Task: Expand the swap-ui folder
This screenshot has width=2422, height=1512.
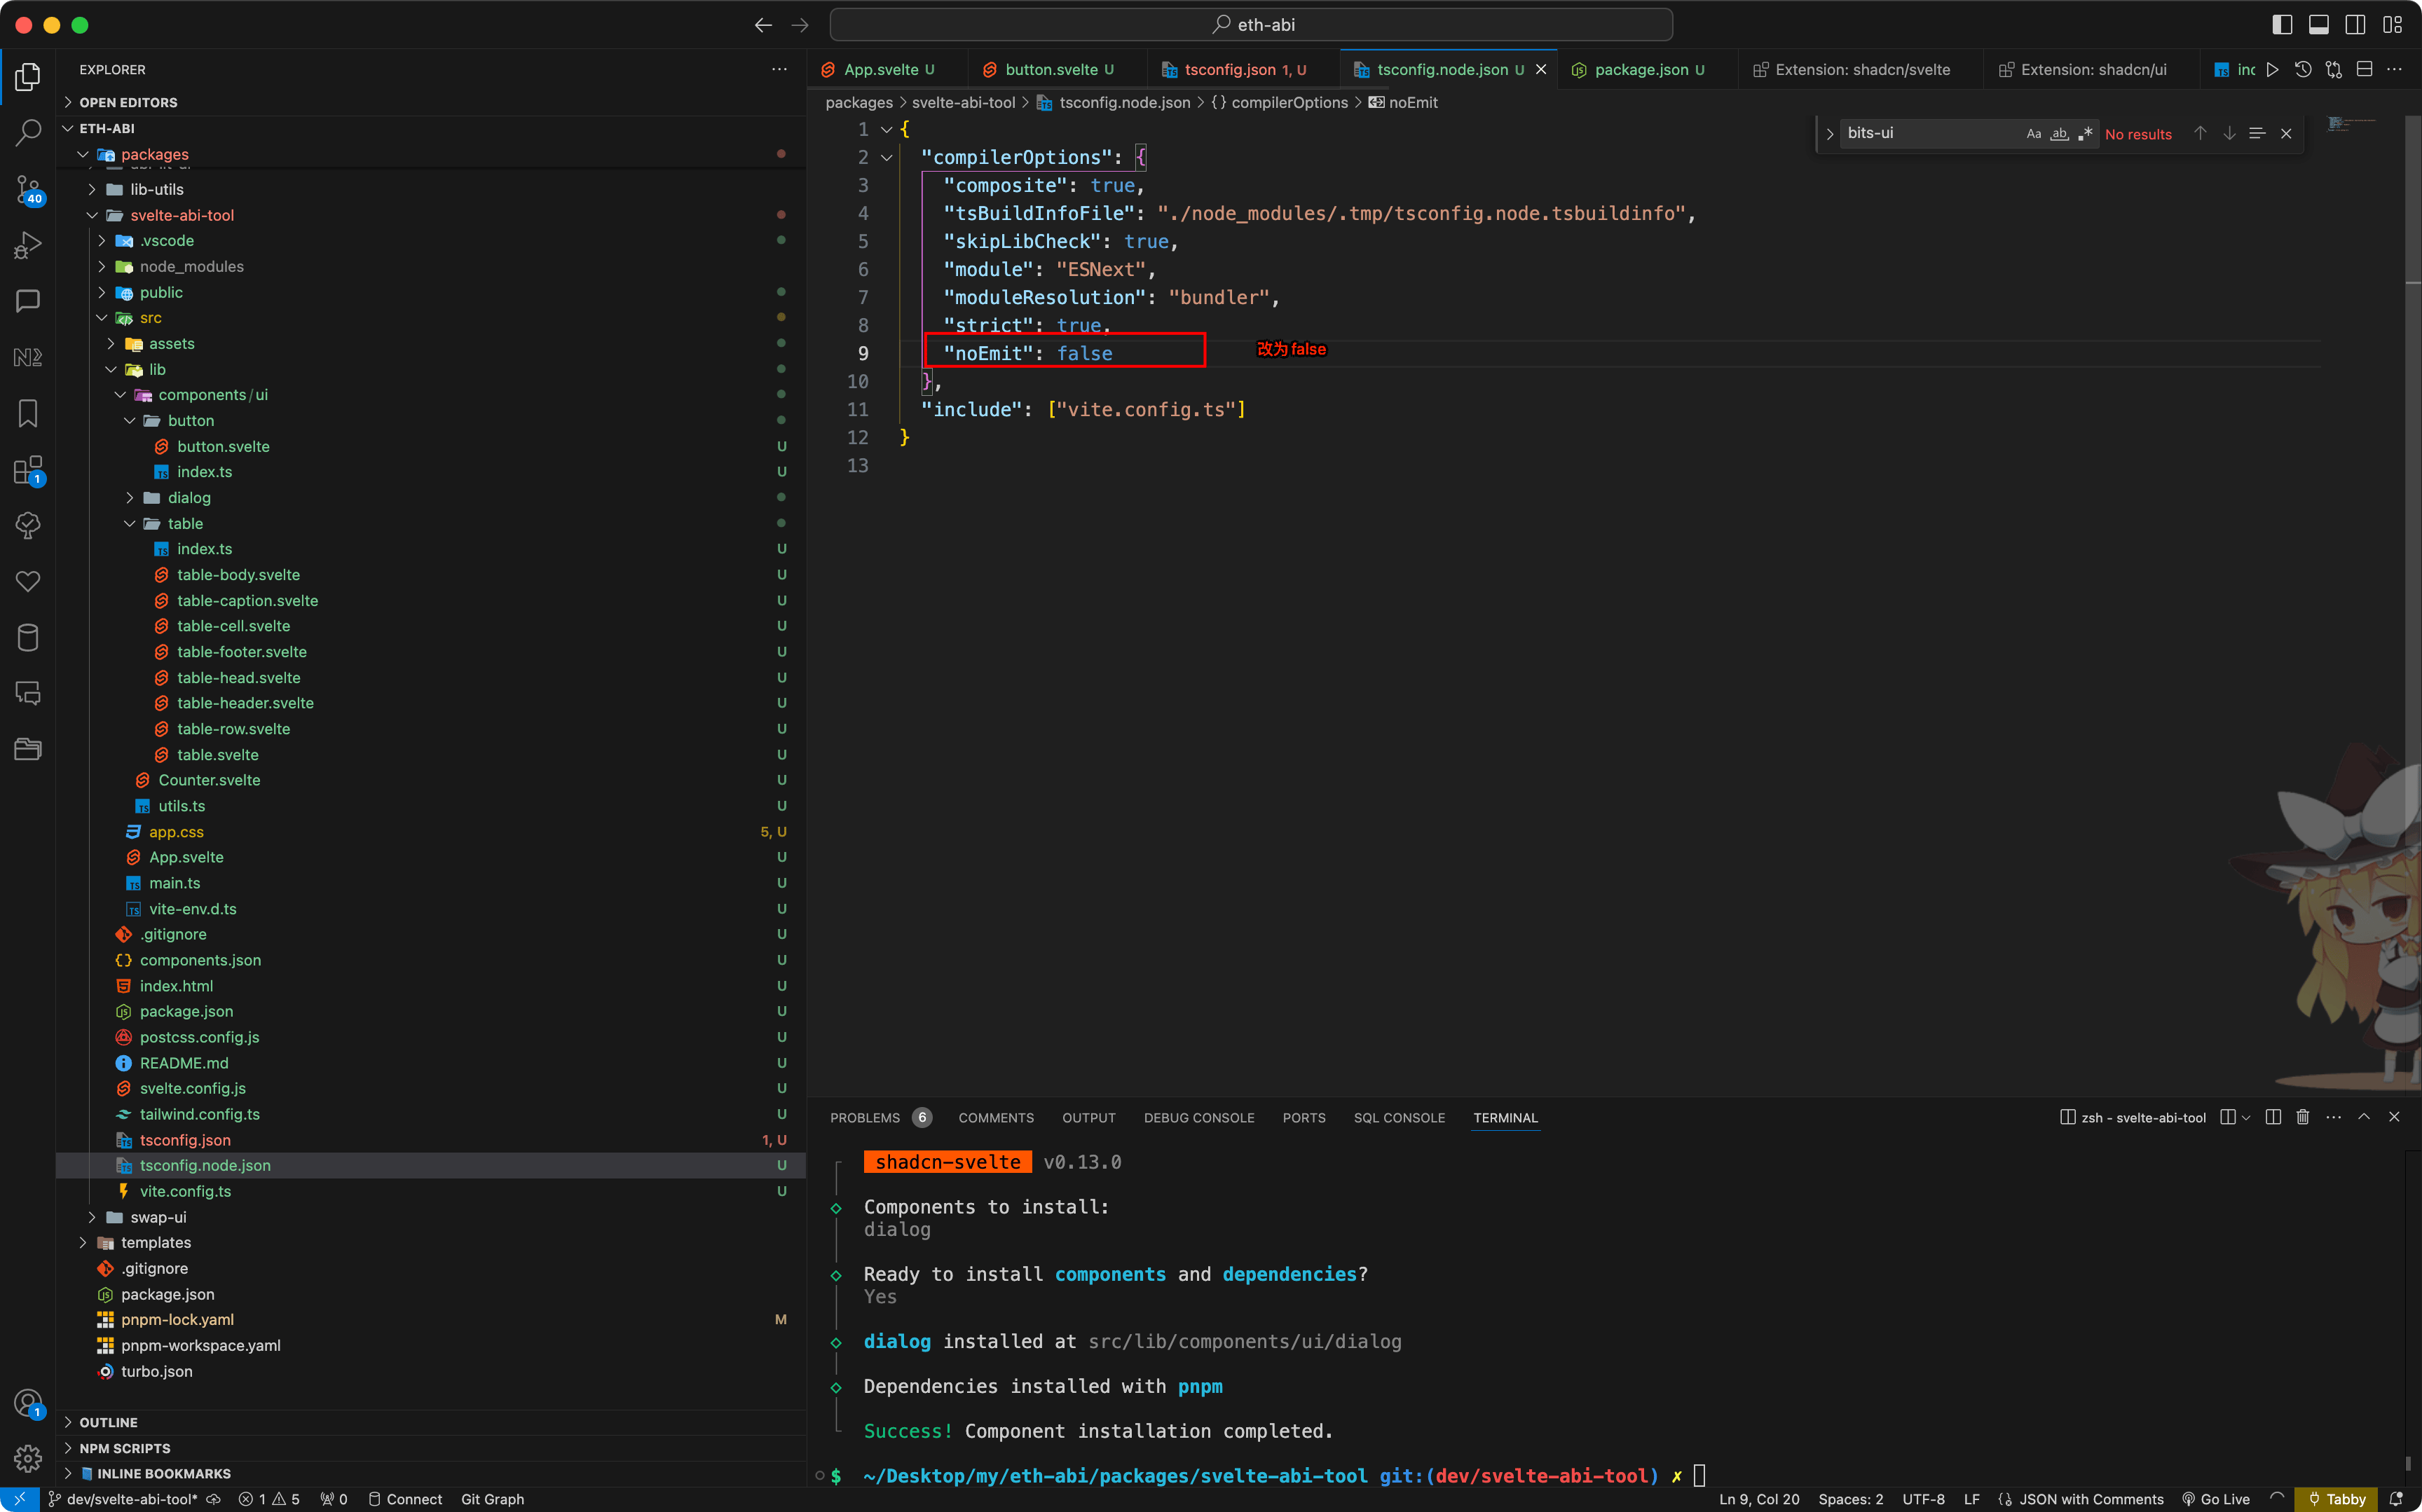Action: tap(158, 1217)
